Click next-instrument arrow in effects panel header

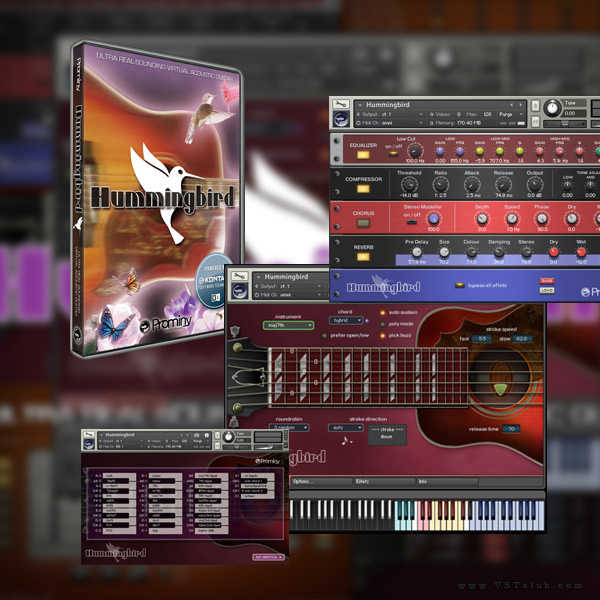click(x=521, y=105)
